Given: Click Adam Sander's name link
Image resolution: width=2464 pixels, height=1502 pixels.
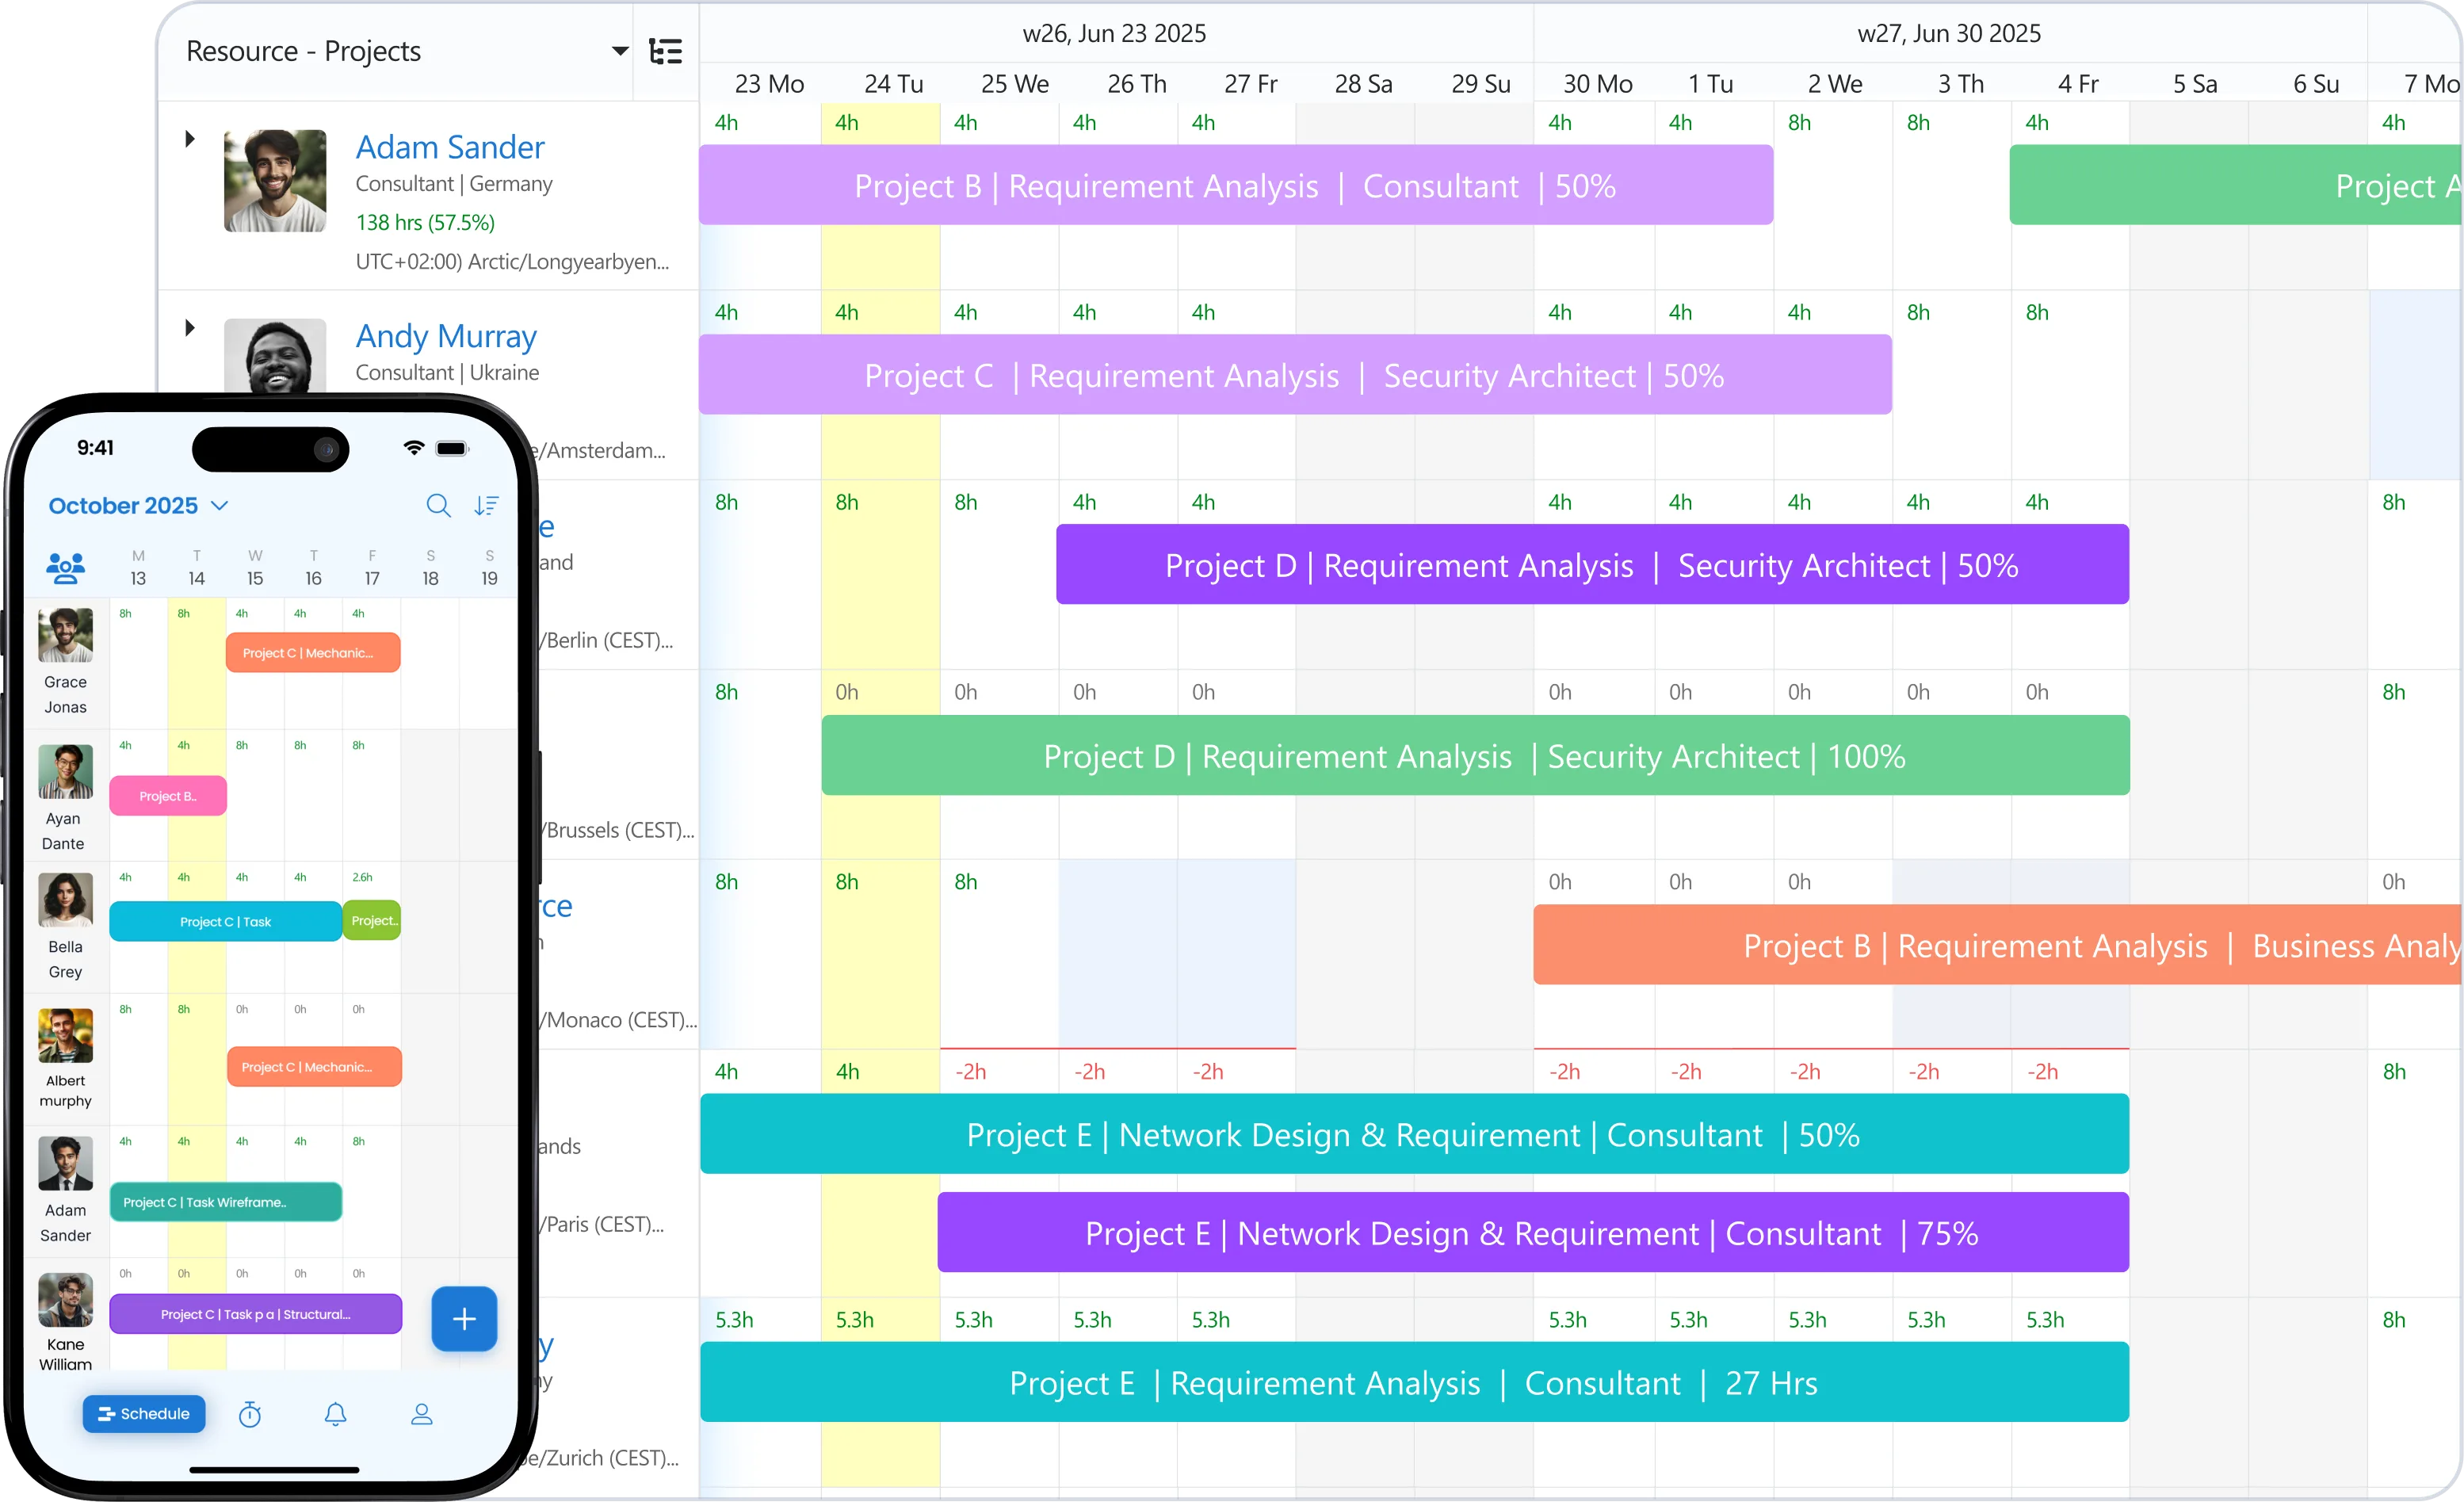Looking at the screenshot, I should coord(450,147).
